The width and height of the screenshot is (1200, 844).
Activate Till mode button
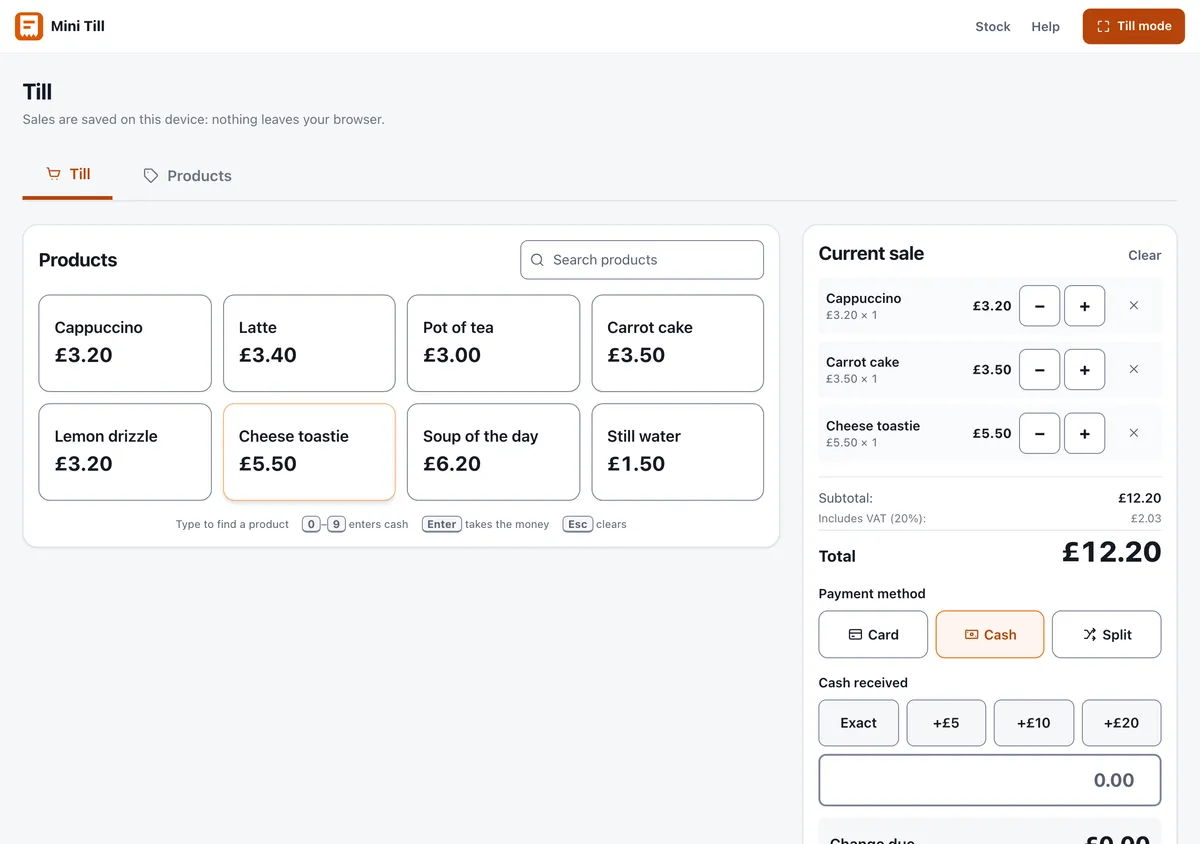pos(1134,26)
